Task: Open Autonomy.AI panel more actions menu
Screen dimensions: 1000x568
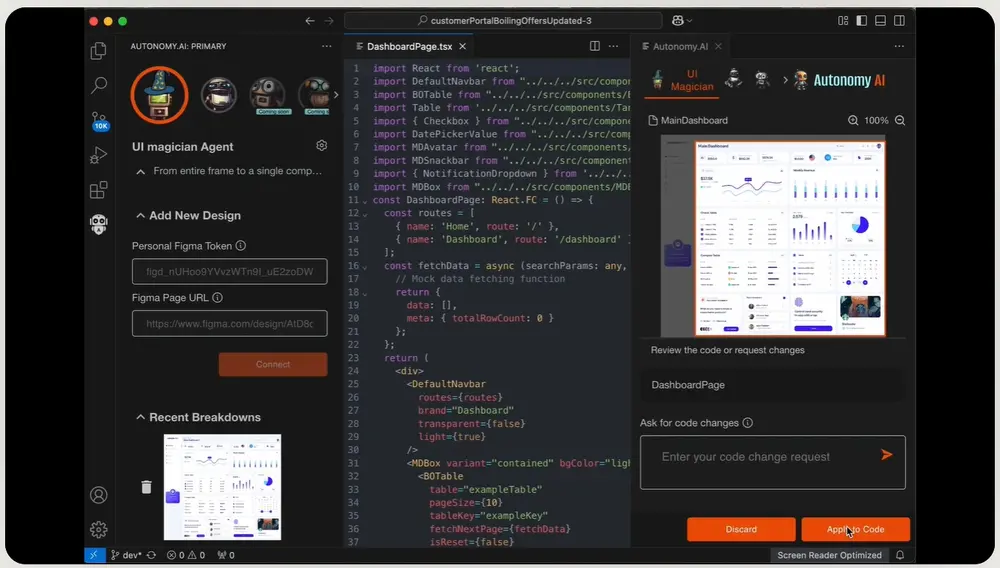Action: 899,46
